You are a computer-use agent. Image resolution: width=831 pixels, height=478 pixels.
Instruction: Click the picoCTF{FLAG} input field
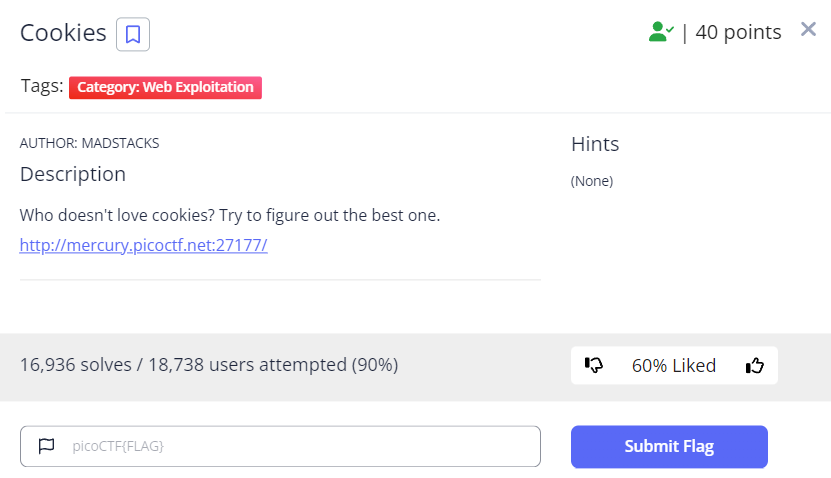pos(300,446)
